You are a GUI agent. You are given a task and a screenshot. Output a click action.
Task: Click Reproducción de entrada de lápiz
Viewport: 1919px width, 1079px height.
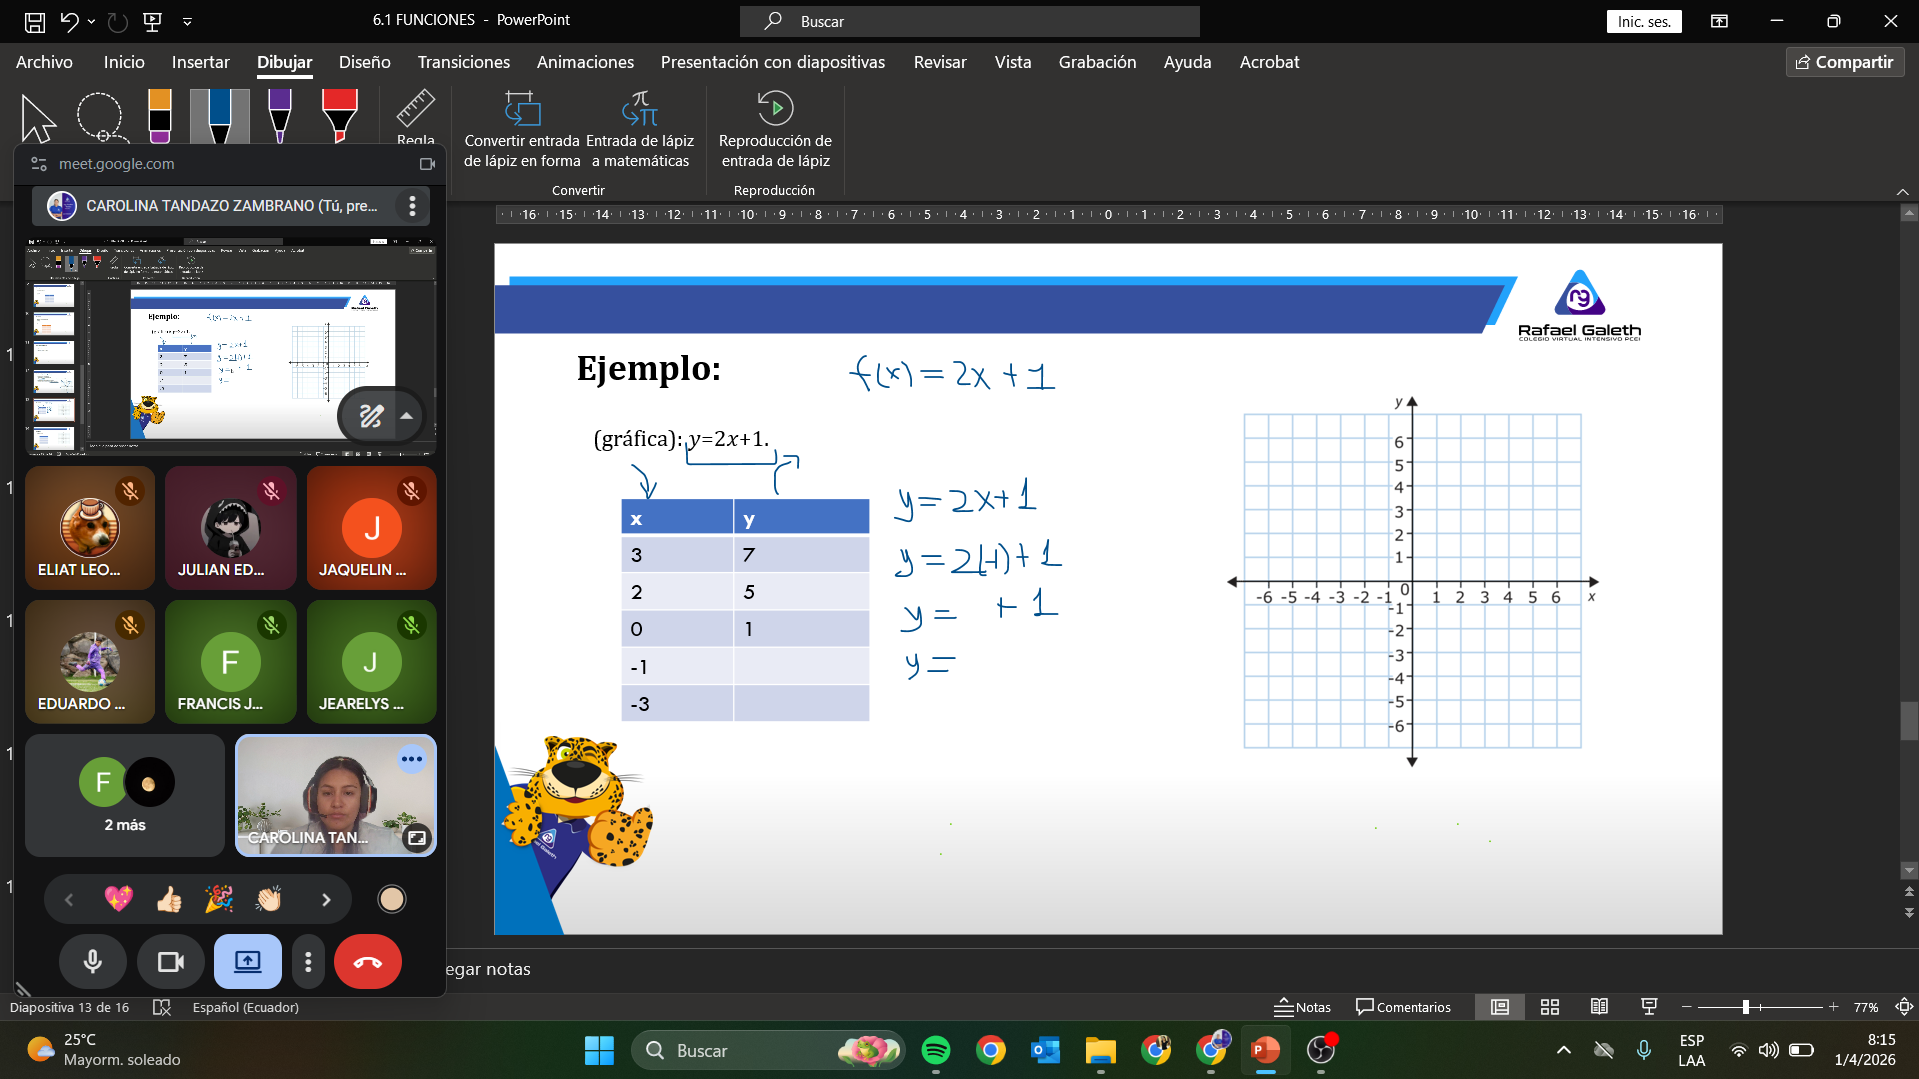pyautogui.click(x=775, y=130)
